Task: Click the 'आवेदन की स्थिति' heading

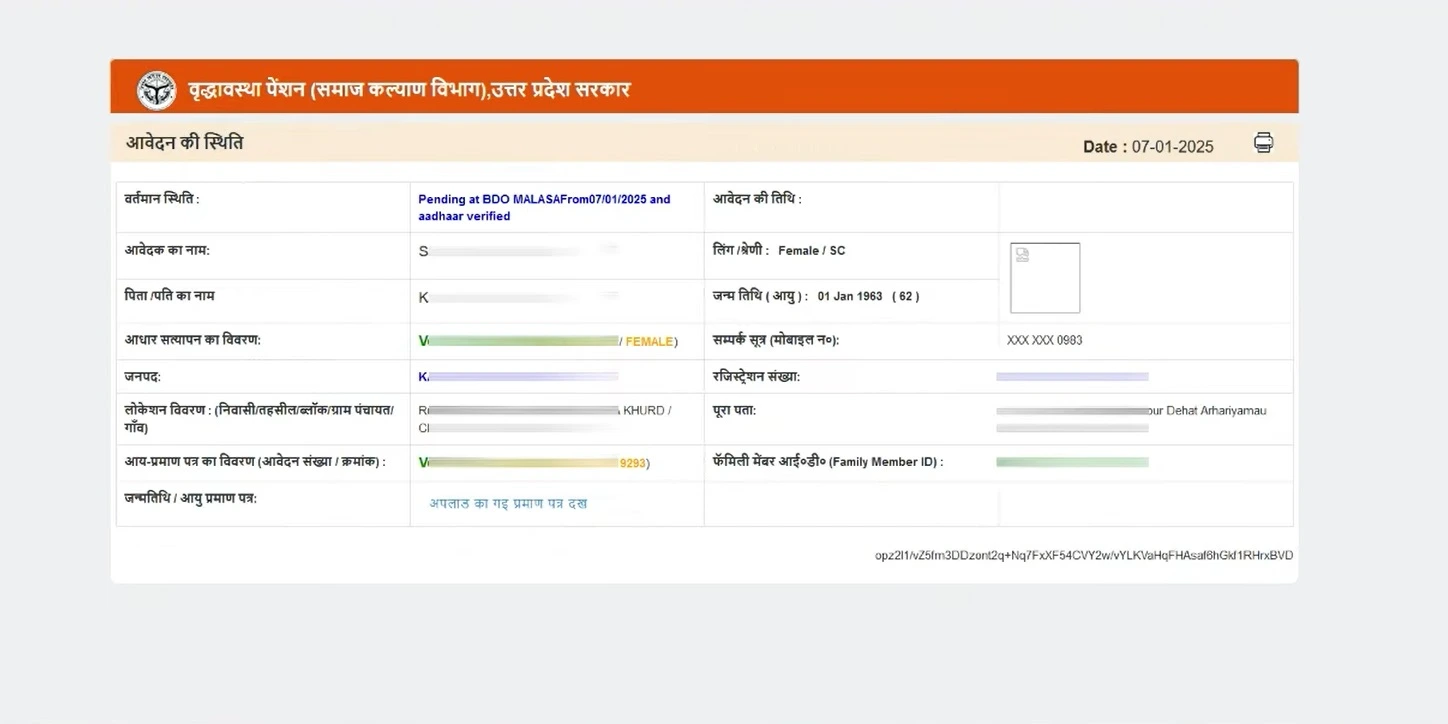Action: pos(184,143)
